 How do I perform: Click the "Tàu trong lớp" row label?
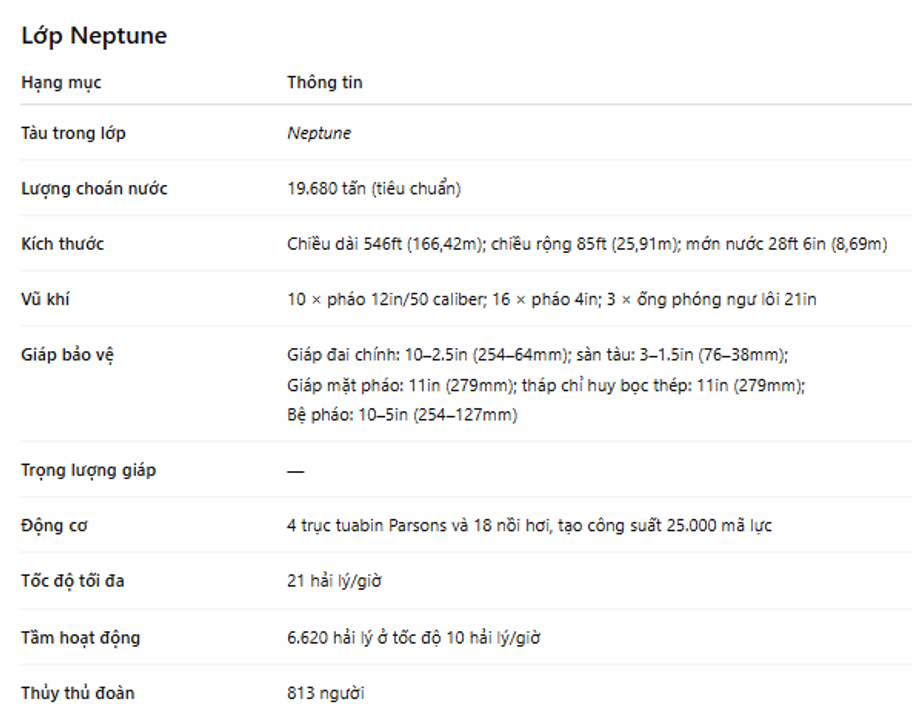tap(73, 133)
